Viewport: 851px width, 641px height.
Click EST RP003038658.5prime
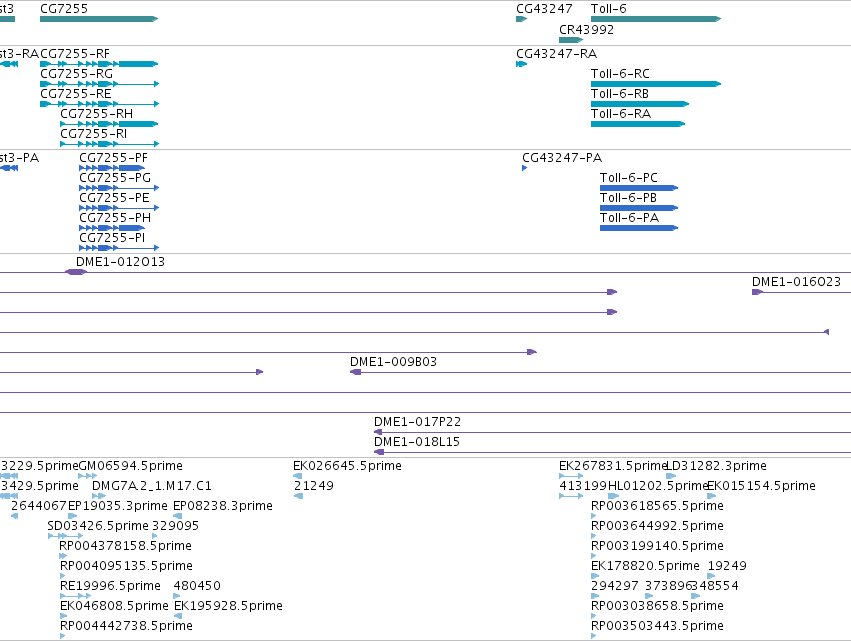[593, 616]
